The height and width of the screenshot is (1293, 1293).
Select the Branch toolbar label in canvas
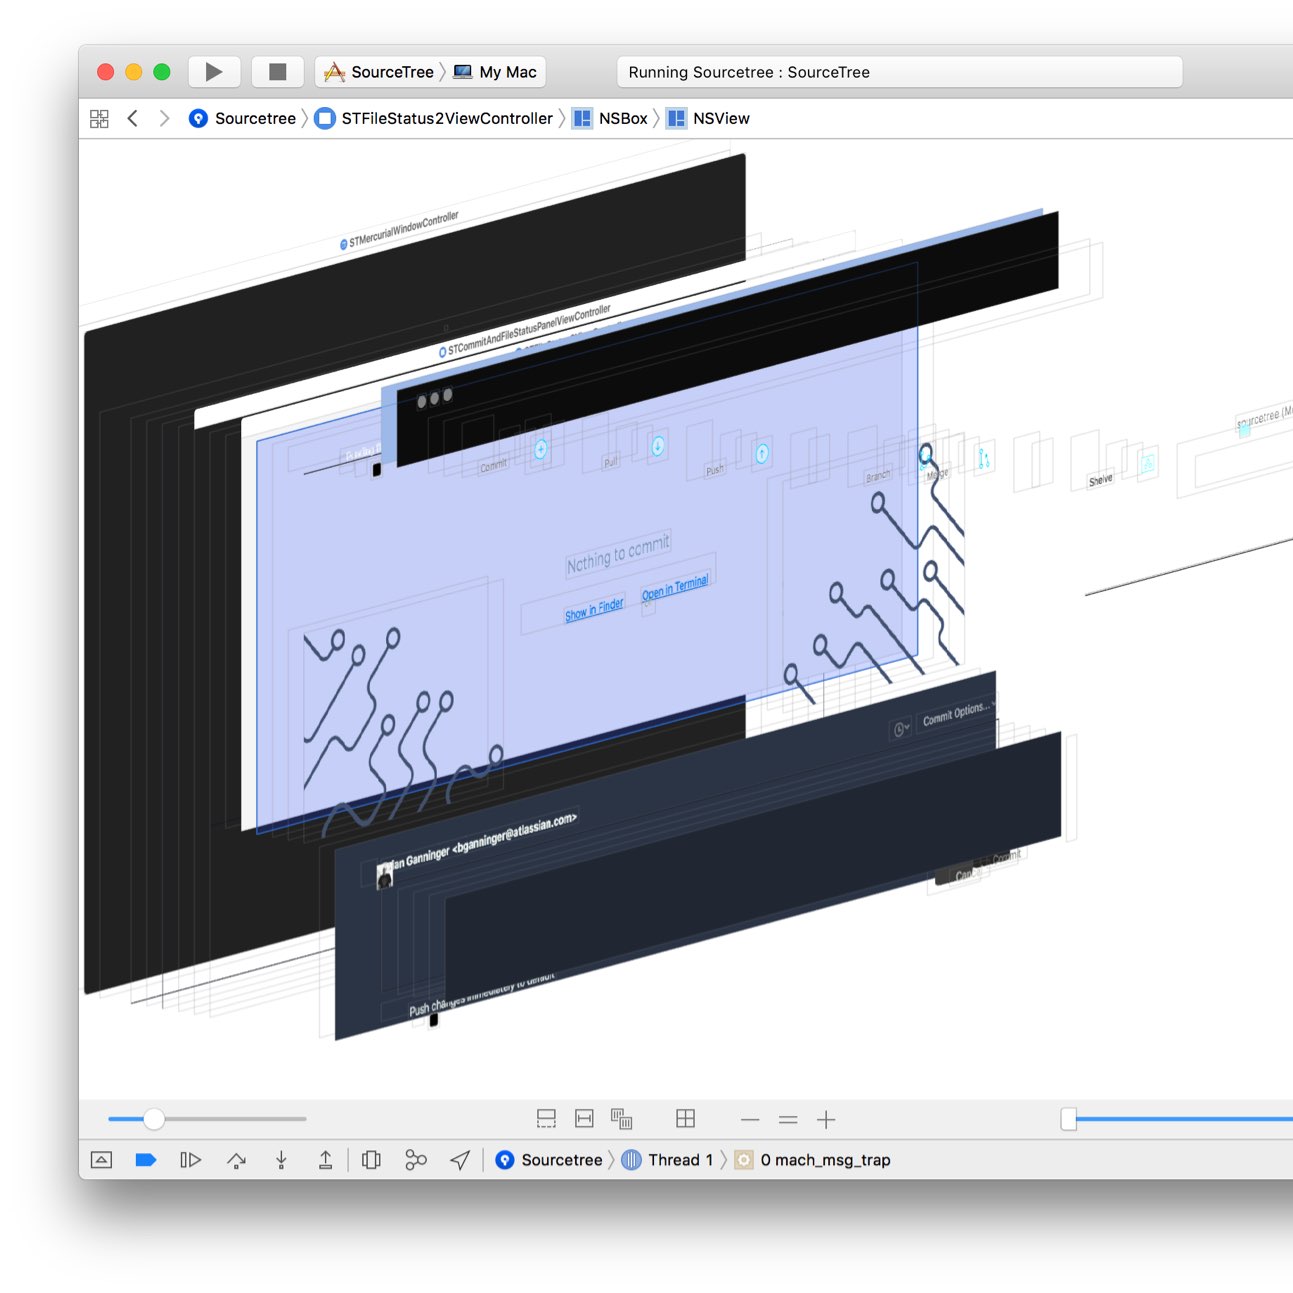click(878, 476)
